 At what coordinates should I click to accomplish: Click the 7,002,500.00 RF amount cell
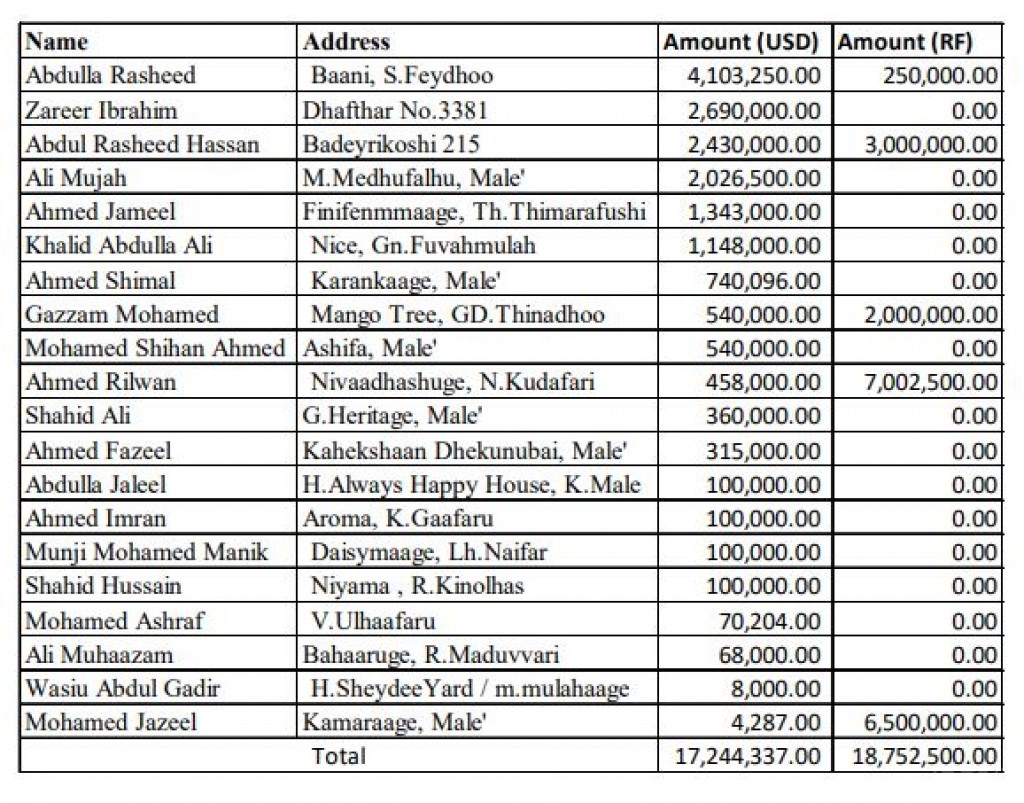point(918,381)
